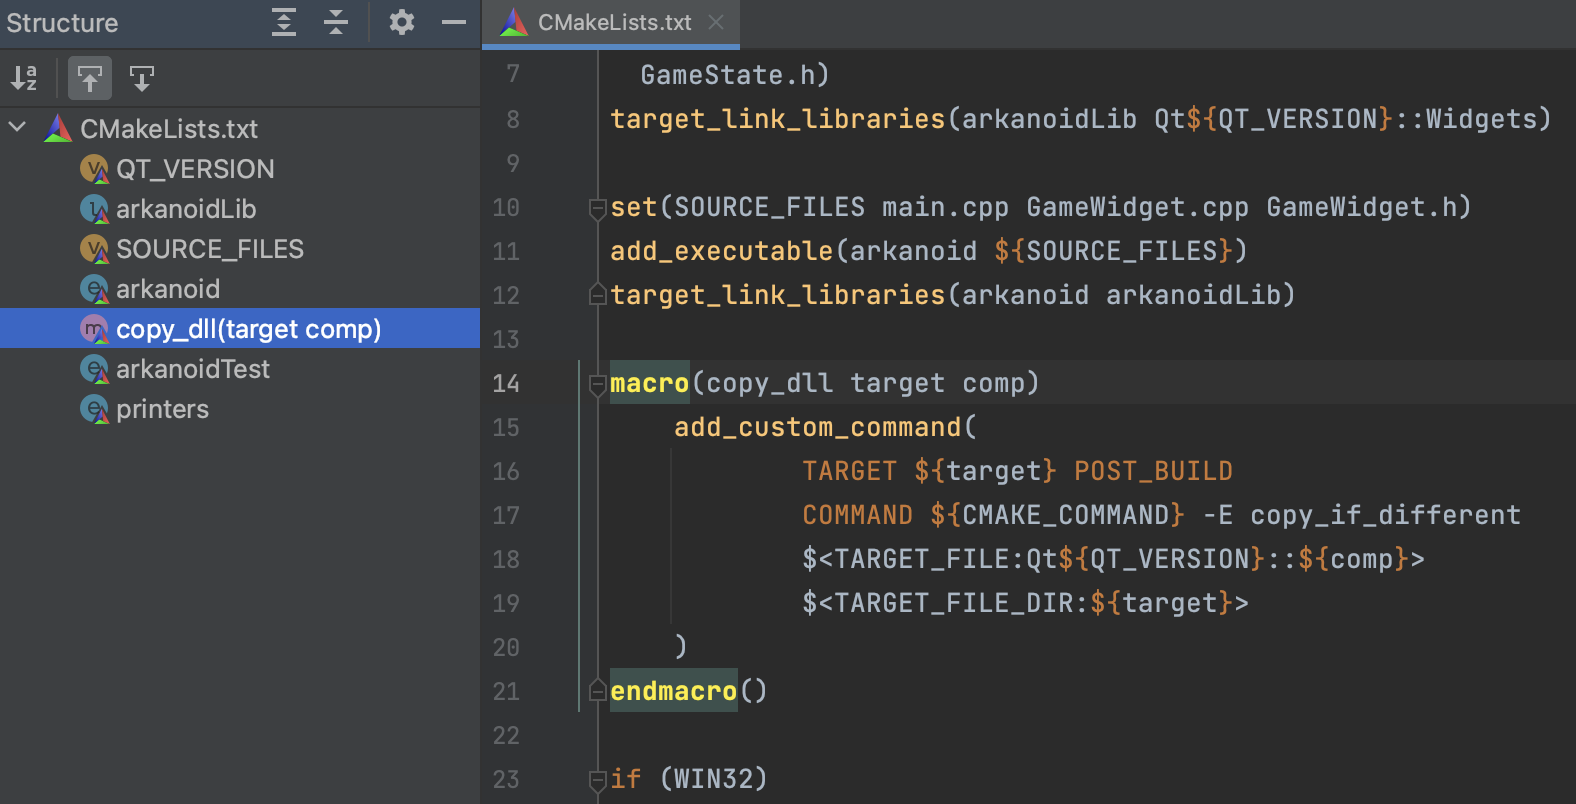Click the macro keyword on line 14
Image resolution: width=1576 pixels, height=804 pixels.
[650, 383]
